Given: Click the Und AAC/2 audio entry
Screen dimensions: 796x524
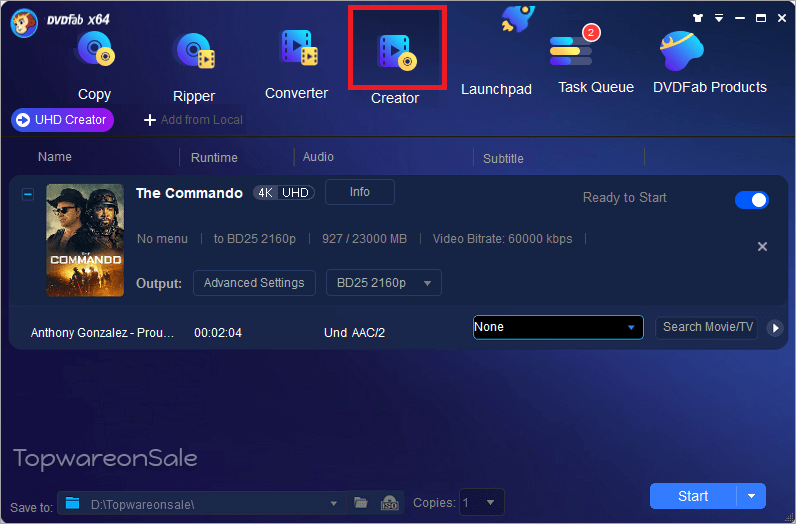Looking at the screenshot, I should [354, 333].
